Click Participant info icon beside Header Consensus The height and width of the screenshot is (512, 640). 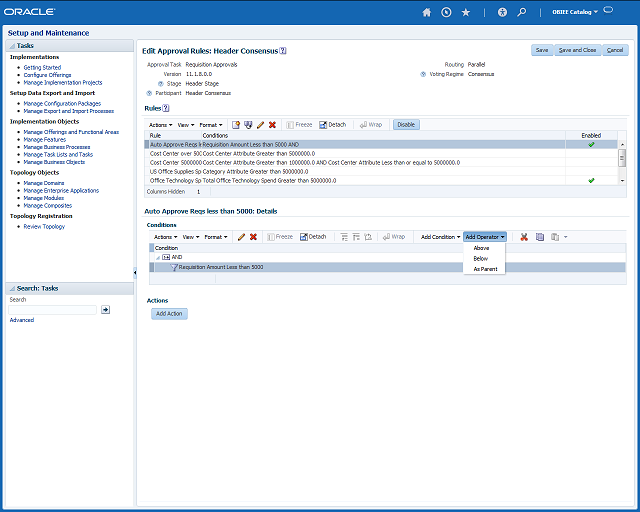[x=149, y=93]
